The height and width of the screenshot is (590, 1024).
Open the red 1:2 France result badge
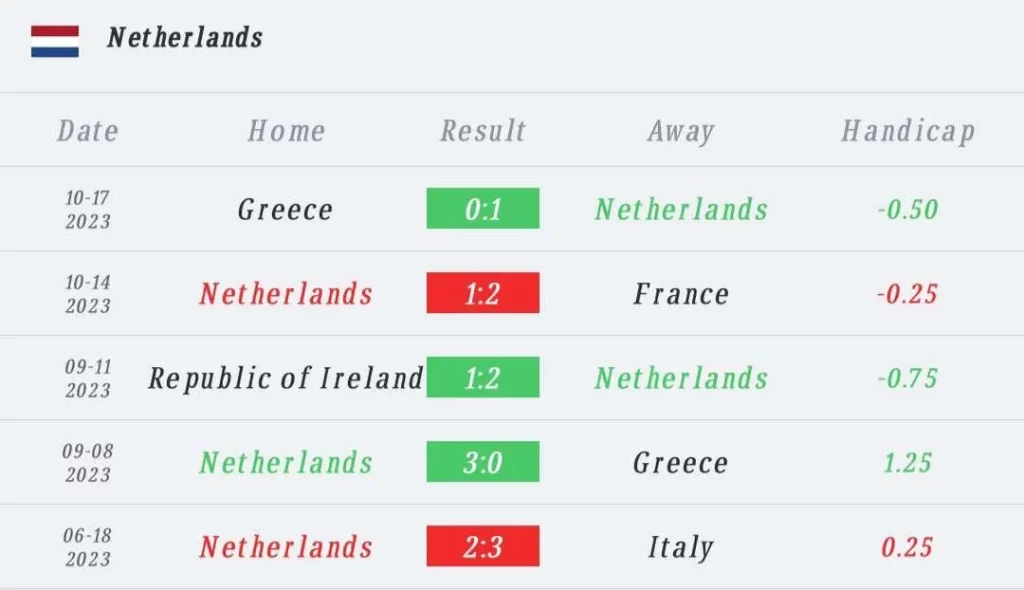(483, 293)
